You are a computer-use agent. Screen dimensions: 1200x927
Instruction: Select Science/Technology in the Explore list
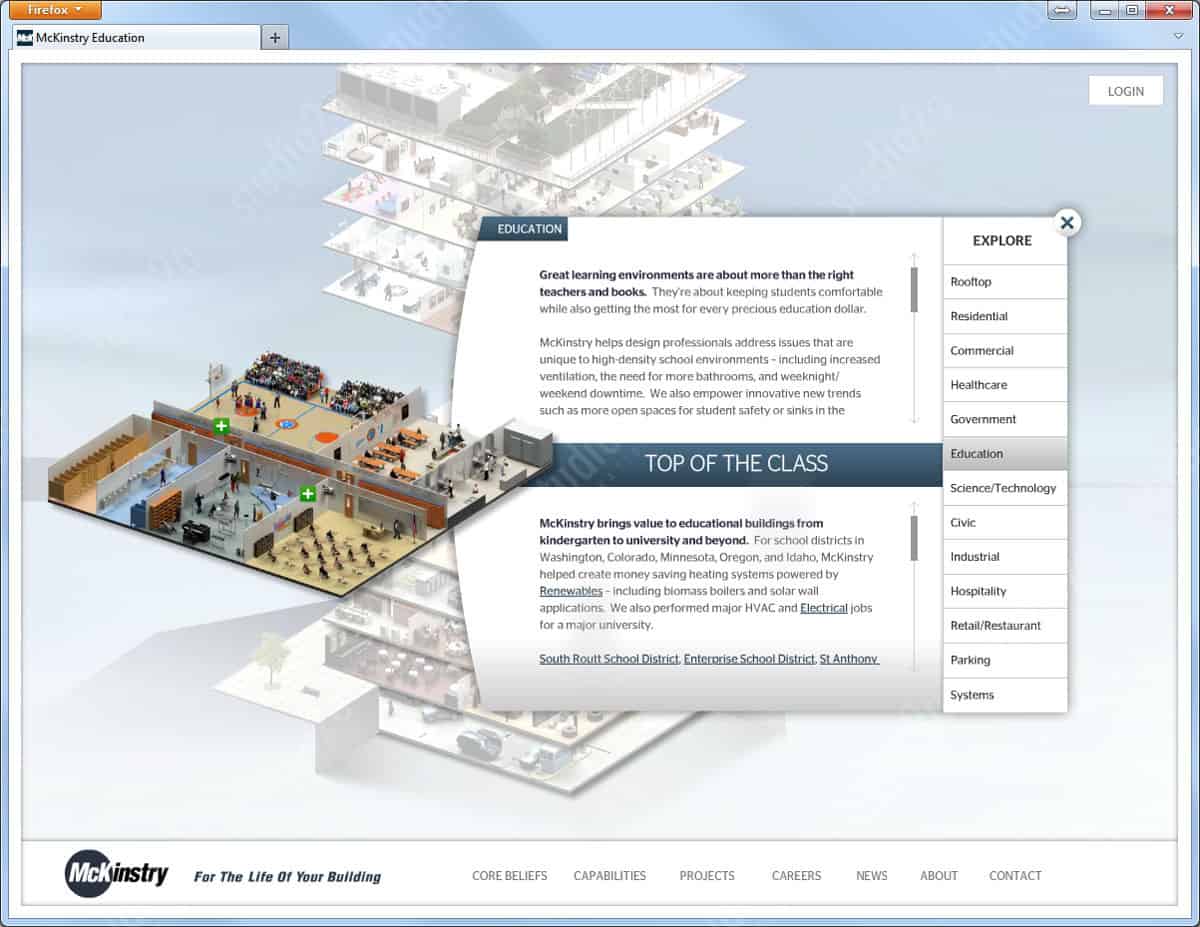click(x=1005, y=488)
